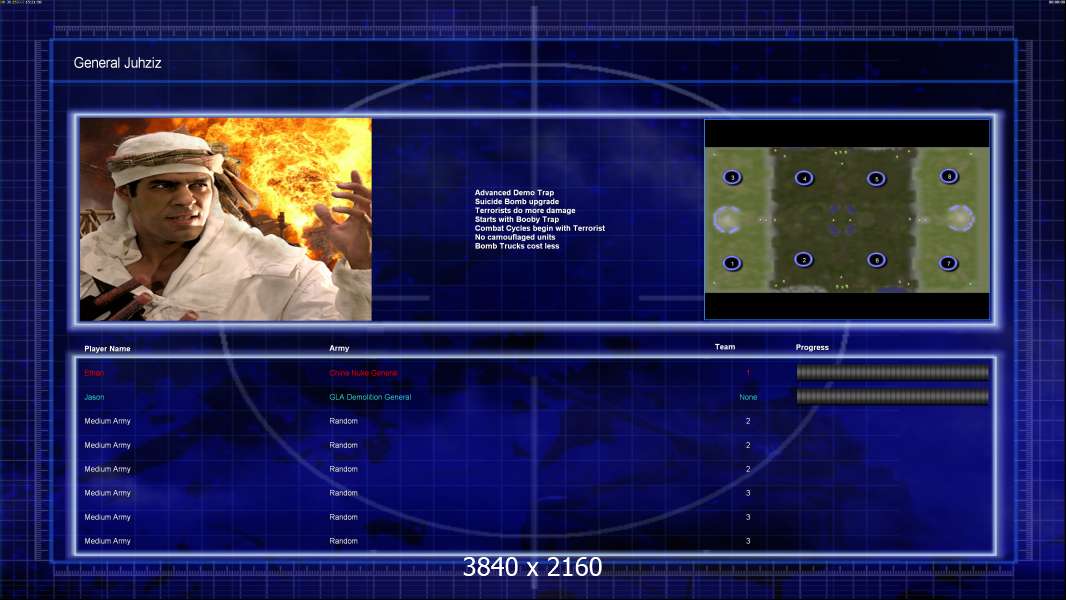Screen dimensions: 1066x600
Task: Choose map start position 3
Action: 732,177
